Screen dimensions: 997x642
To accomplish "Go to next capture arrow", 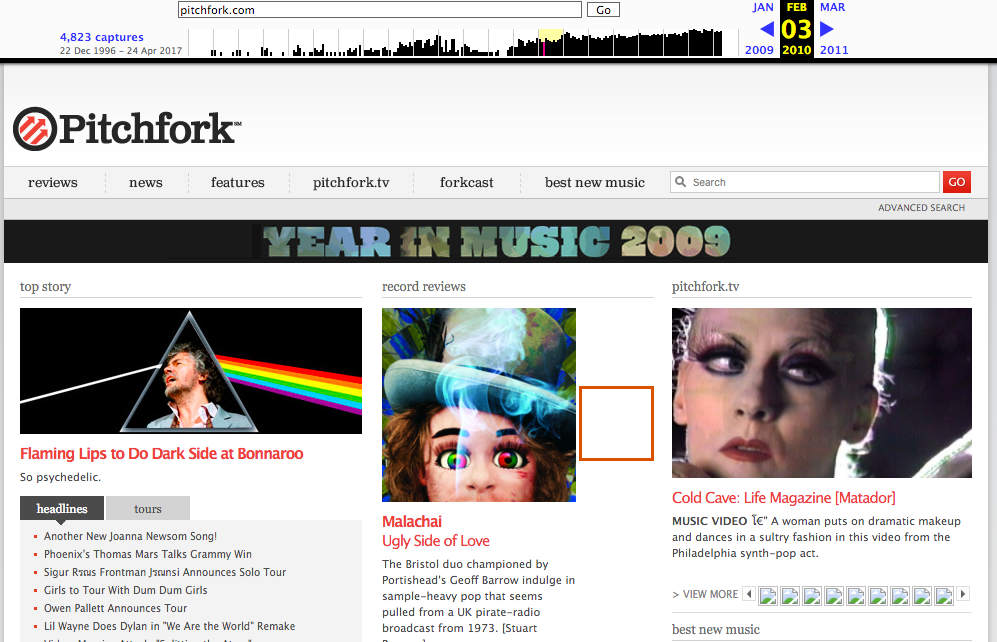I will tap(827, 29).
